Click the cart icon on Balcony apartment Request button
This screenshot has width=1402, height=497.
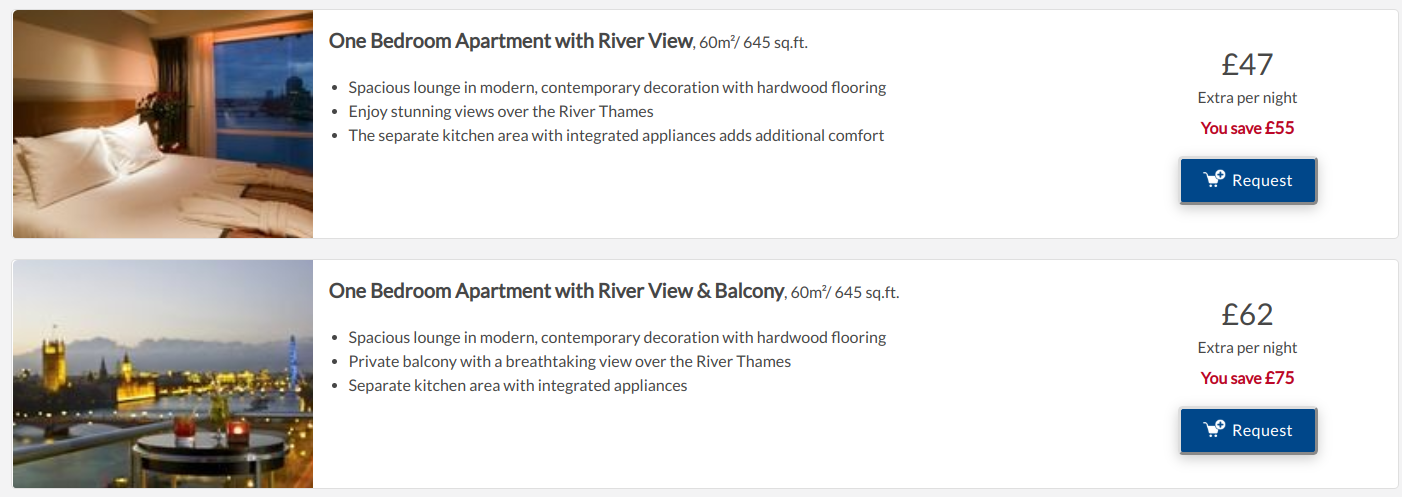[1214, 430]
